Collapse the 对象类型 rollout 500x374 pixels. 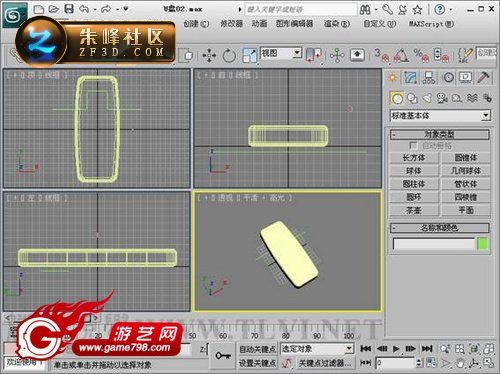pyautogui.click(x=440, y=134)
